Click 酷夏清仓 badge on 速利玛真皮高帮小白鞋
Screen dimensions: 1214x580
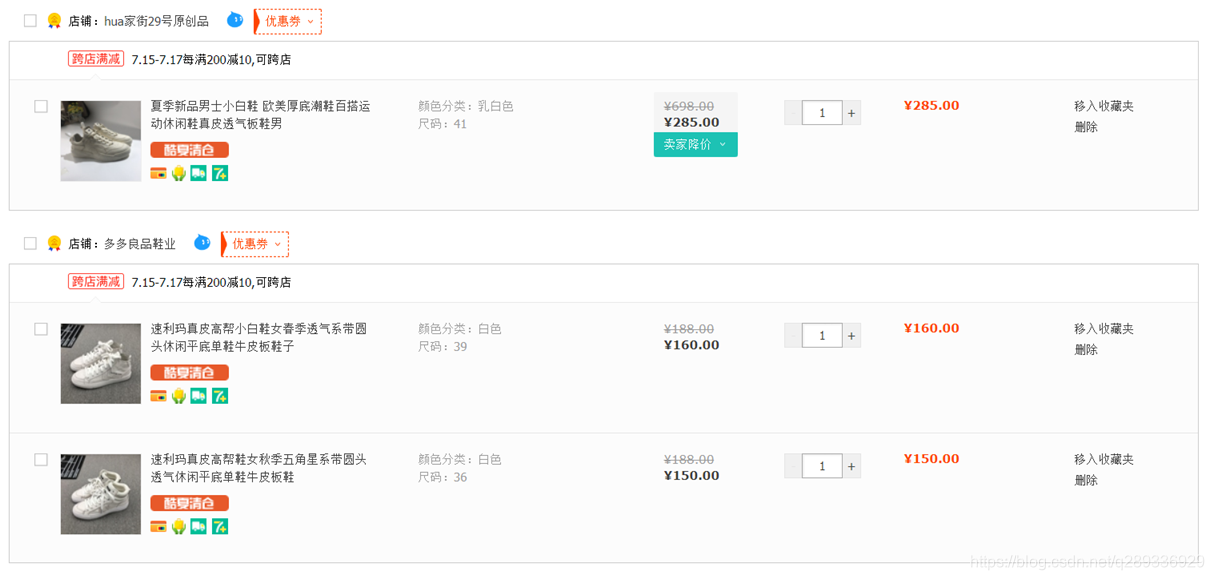(190, 373)
